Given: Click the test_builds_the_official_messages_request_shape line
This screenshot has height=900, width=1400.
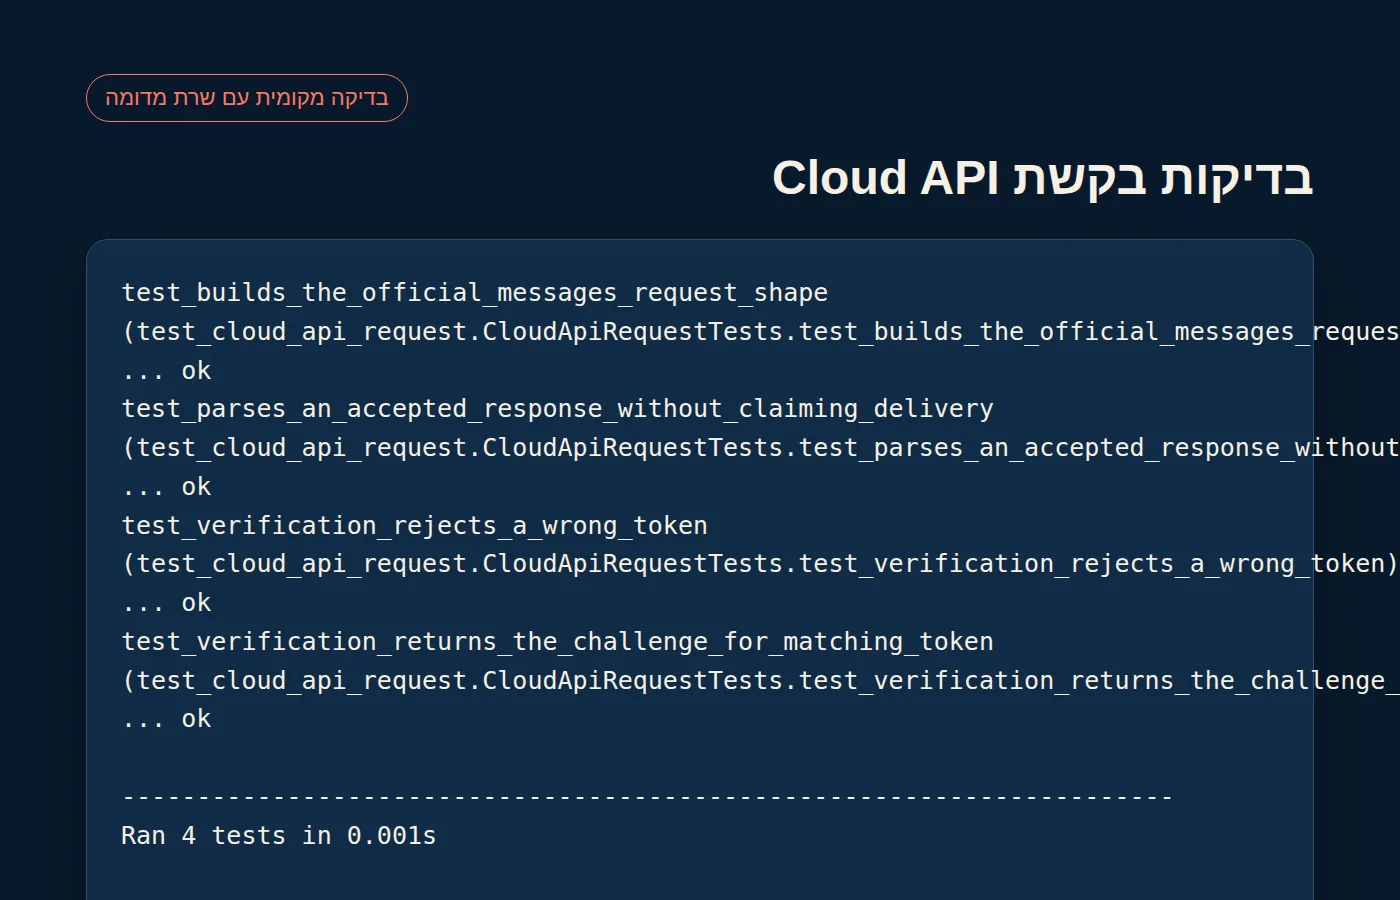Looking at the screenshot, I should point(475,293).
